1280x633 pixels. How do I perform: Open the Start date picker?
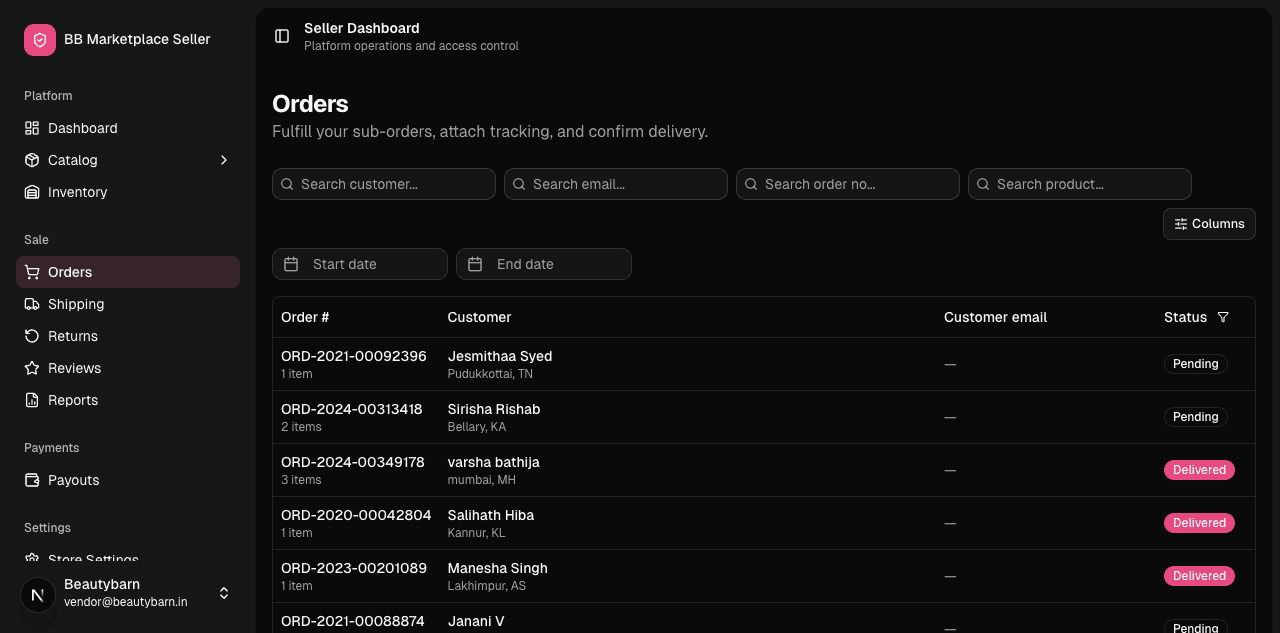click(x=360, y=264)
